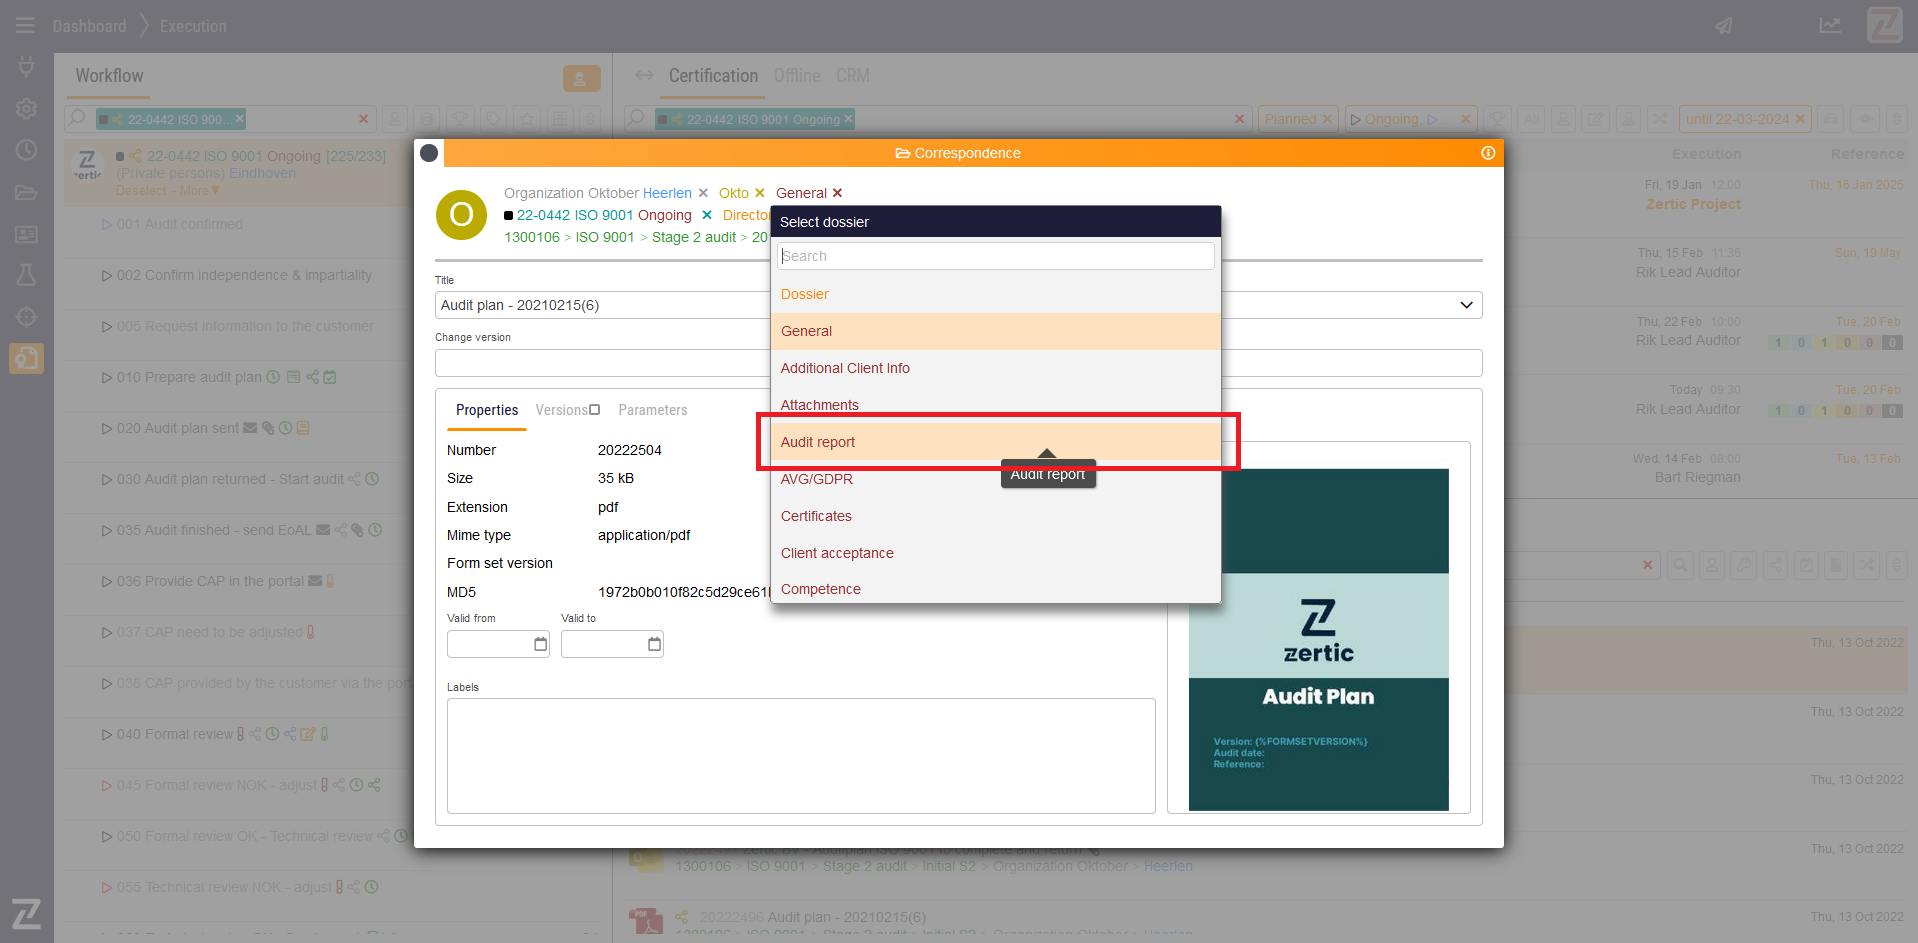The height and width of the screenshot is (943, 1918).
Task: Click the Stage 2 audit breadcrumb link
Action: point(693,237)
